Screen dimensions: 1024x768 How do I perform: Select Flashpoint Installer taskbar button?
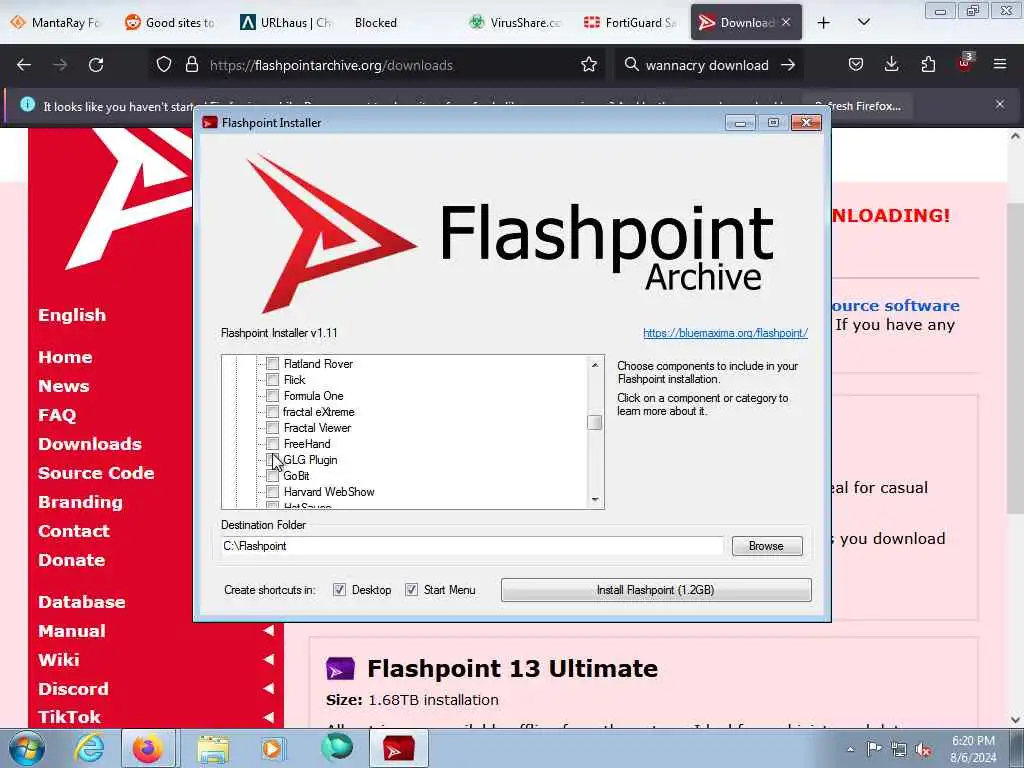point(398,748)
